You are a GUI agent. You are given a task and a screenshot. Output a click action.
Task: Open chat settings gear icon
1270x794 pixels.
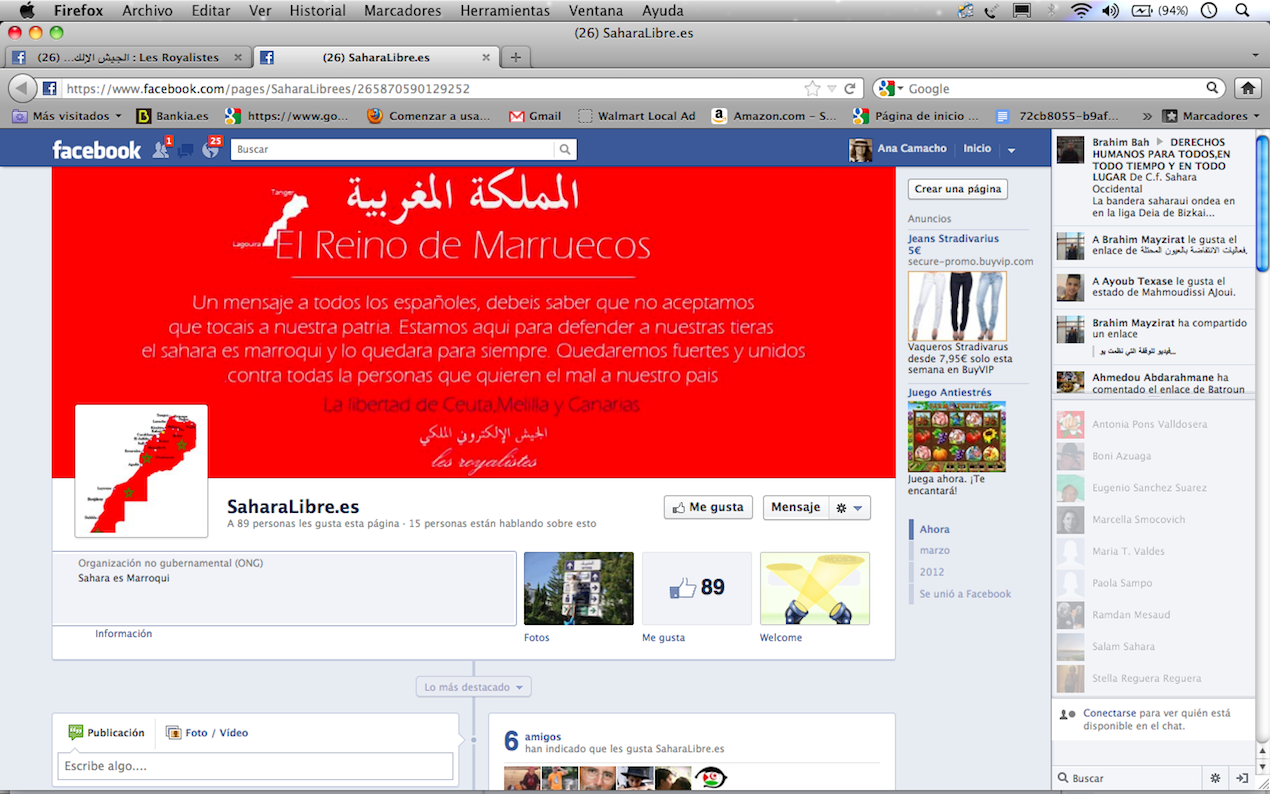coord(1215,778)
